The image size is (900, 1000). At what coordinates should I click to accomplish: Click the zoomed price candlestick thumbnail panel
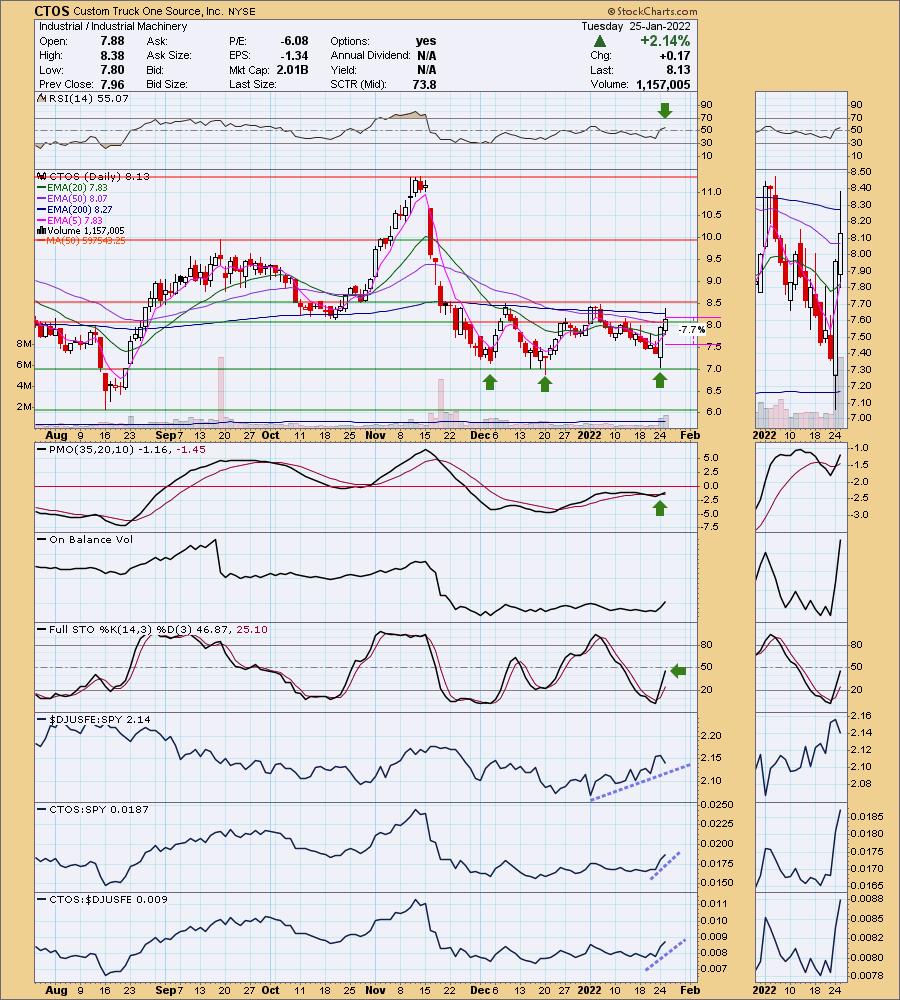801,298
